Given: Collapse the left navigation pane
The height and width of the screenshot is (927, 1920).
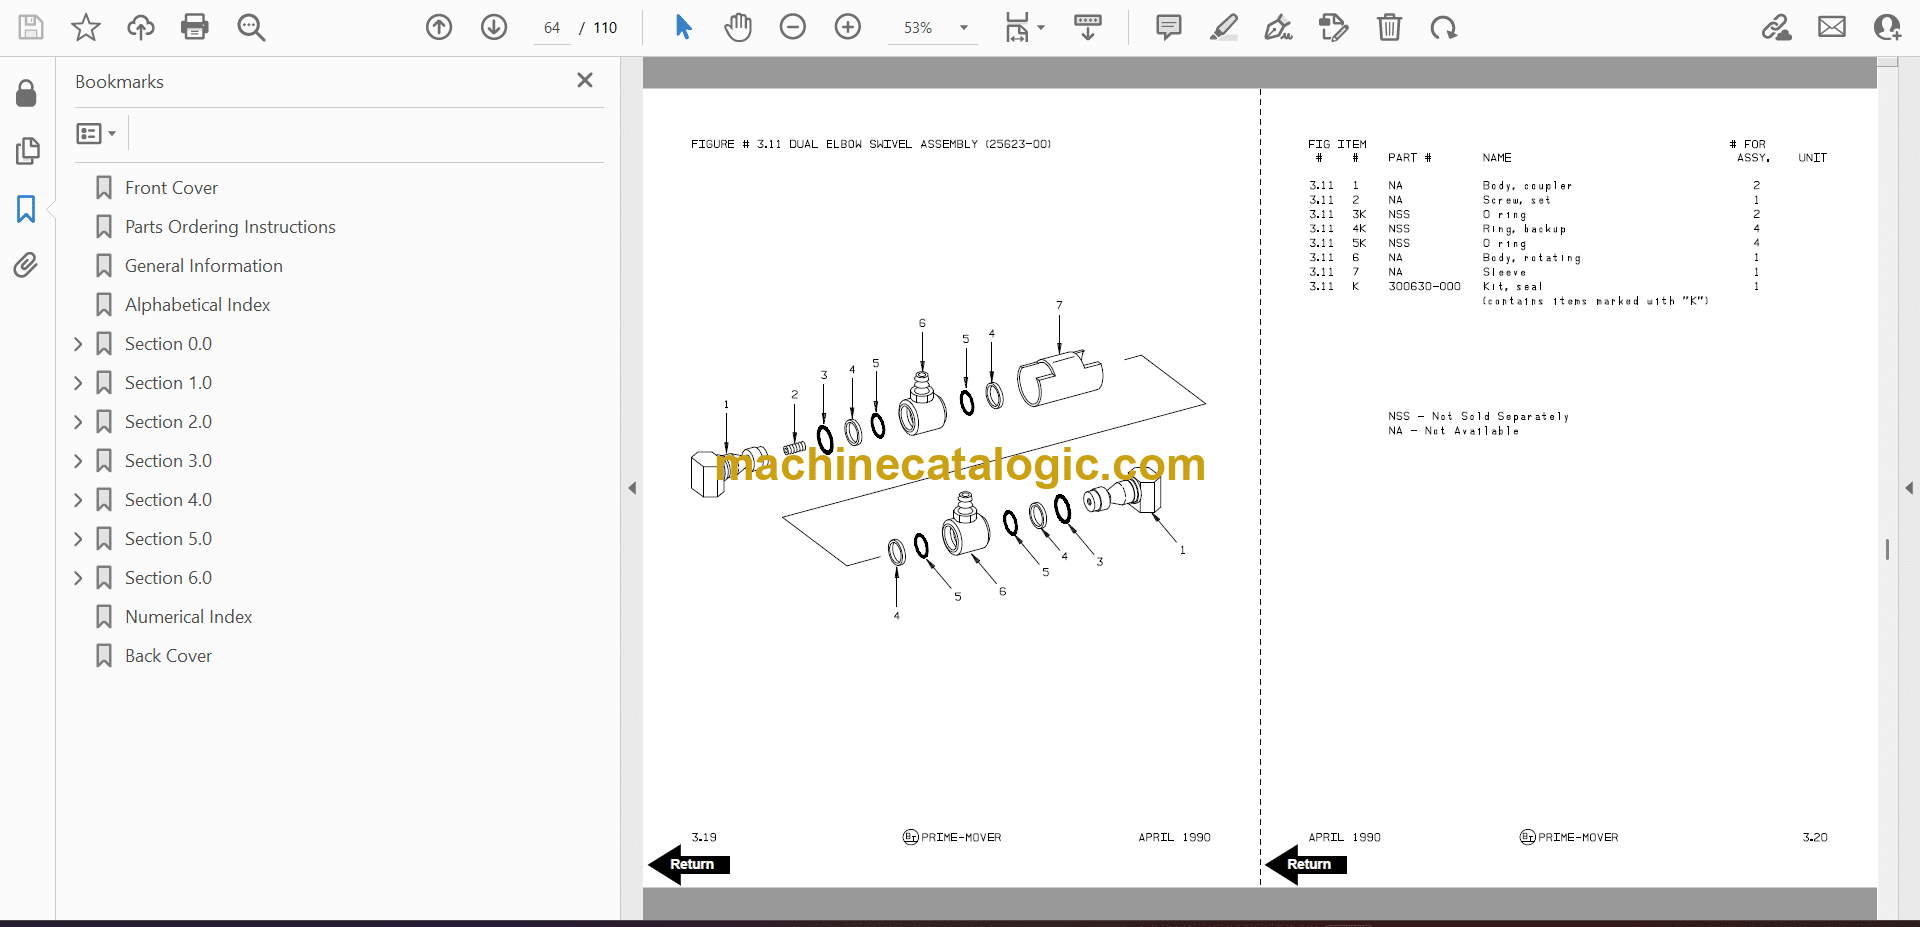Looking at the screenshot, I should (632, 488).
